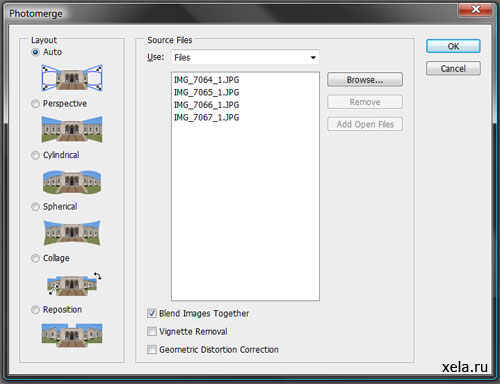Click the Reposition layout preview icon

point(72,335)
